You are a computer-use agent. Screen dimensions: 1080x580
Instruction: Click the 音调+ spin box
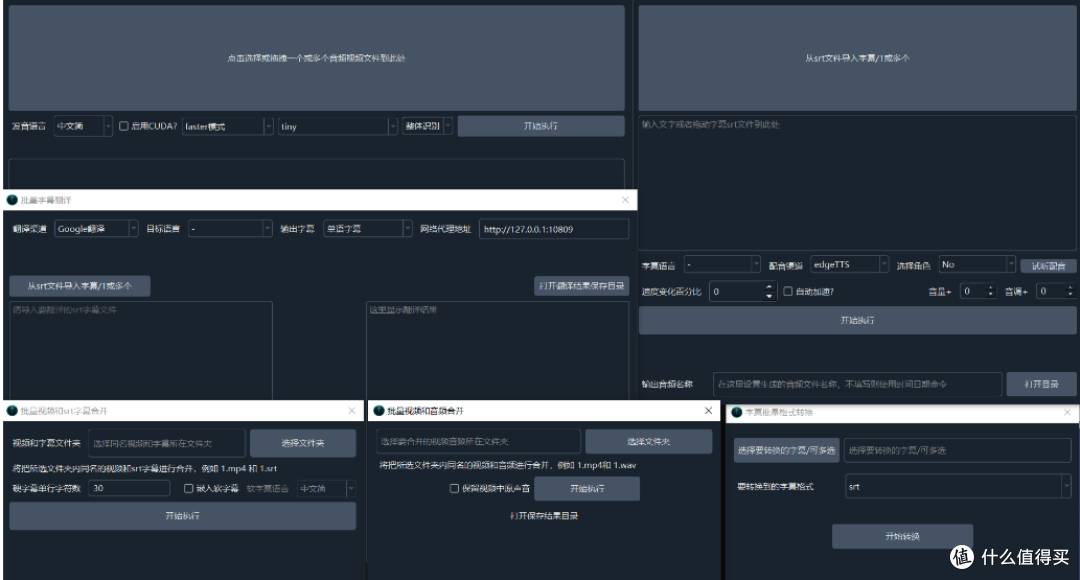(1056, 291)
